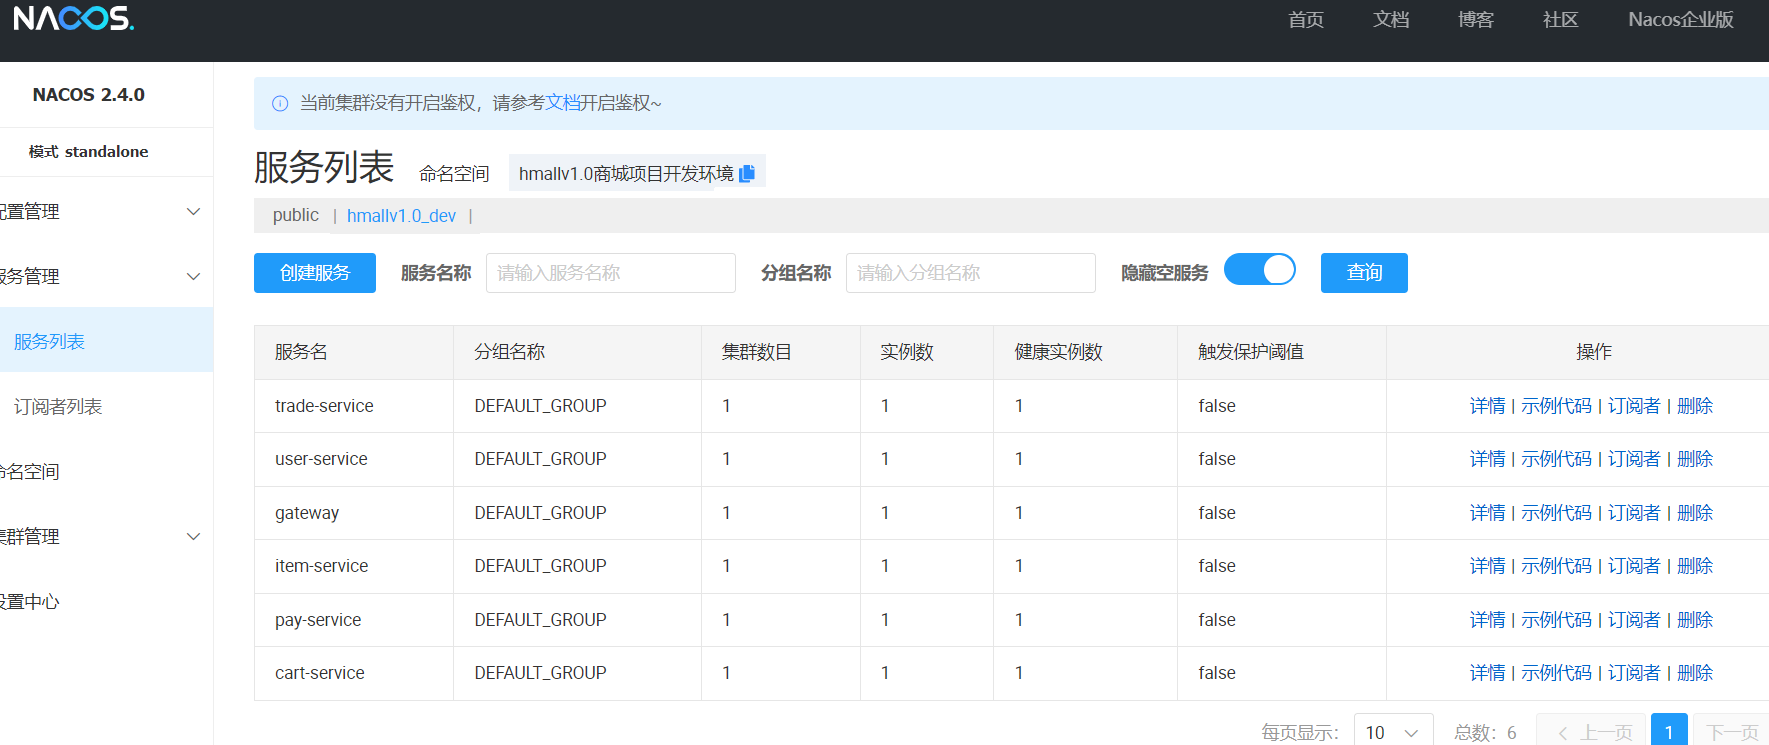Open the page size dropdown showing 10
This screenshot has width=1769, height=745.
1393,732
